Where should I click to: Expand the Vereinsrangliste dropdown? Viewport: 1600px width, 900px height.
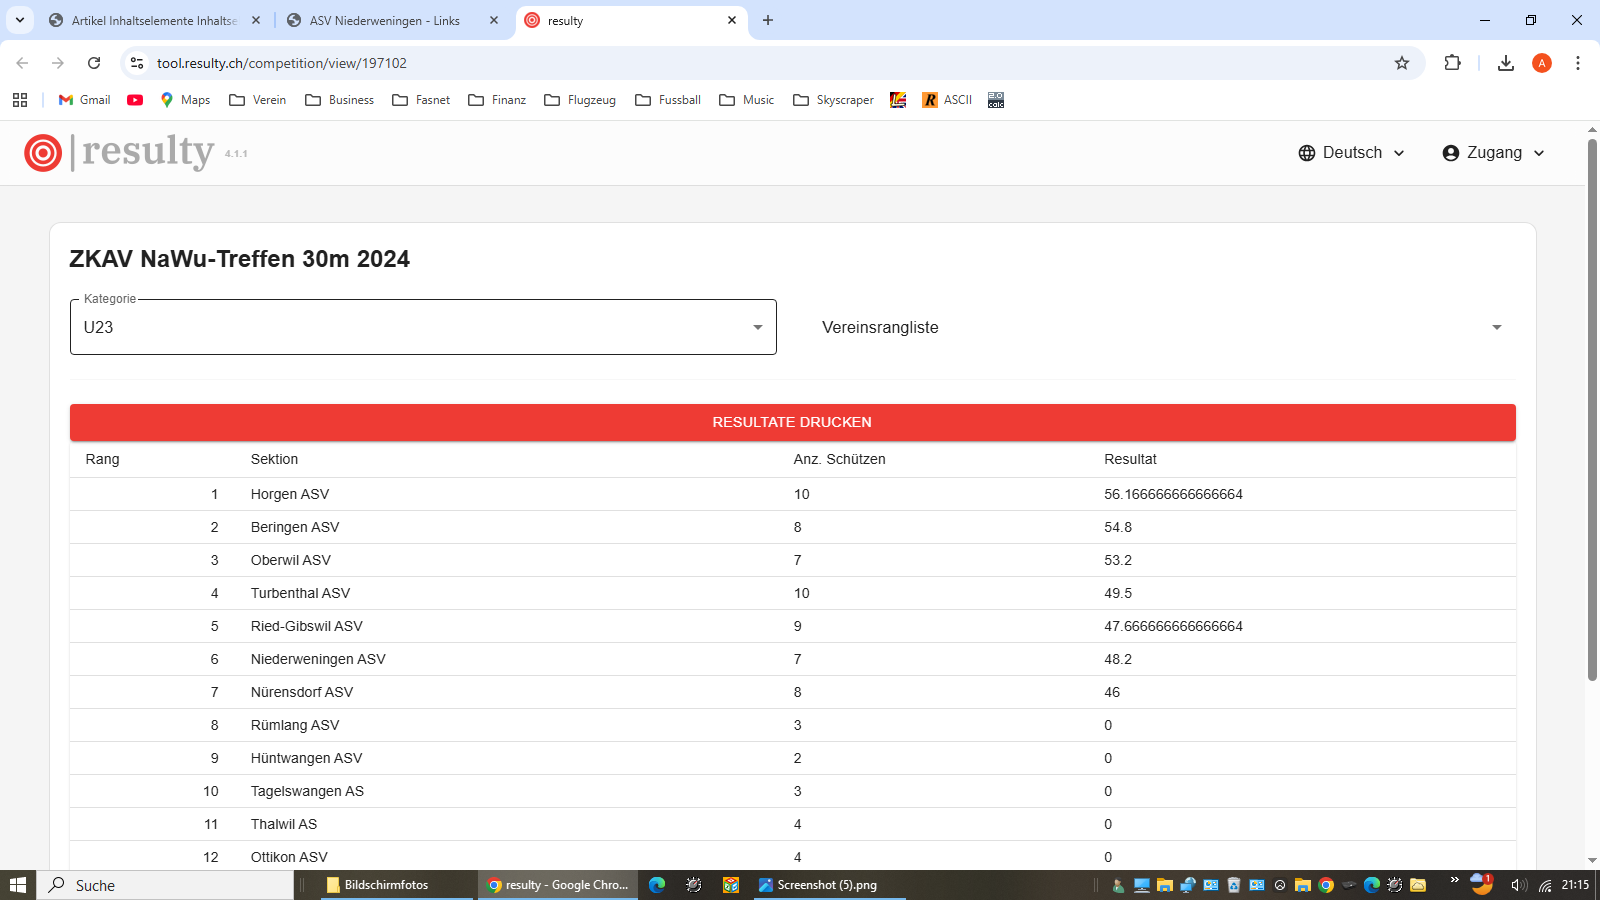click(1160, 328)
